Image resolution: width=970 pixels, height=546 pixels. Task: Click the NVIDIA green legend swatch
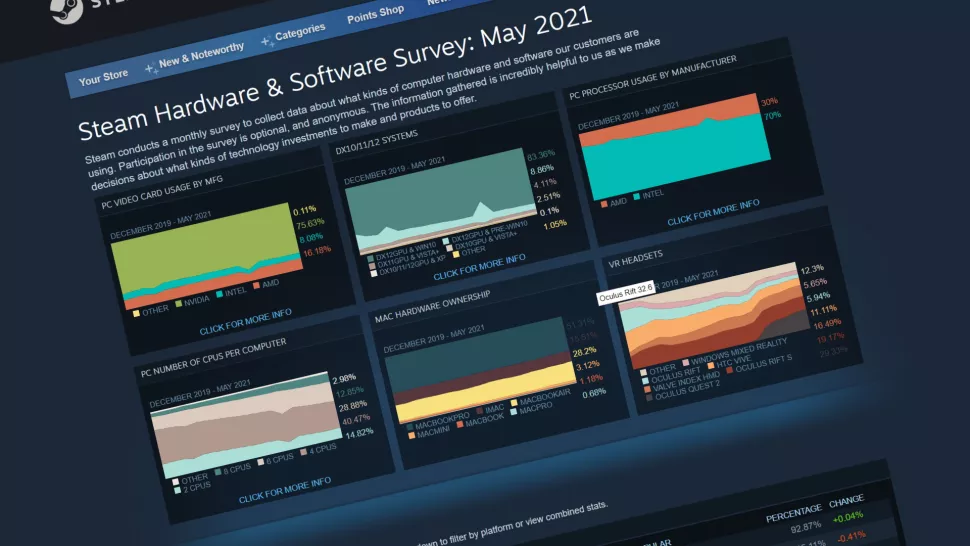[179, 304]
